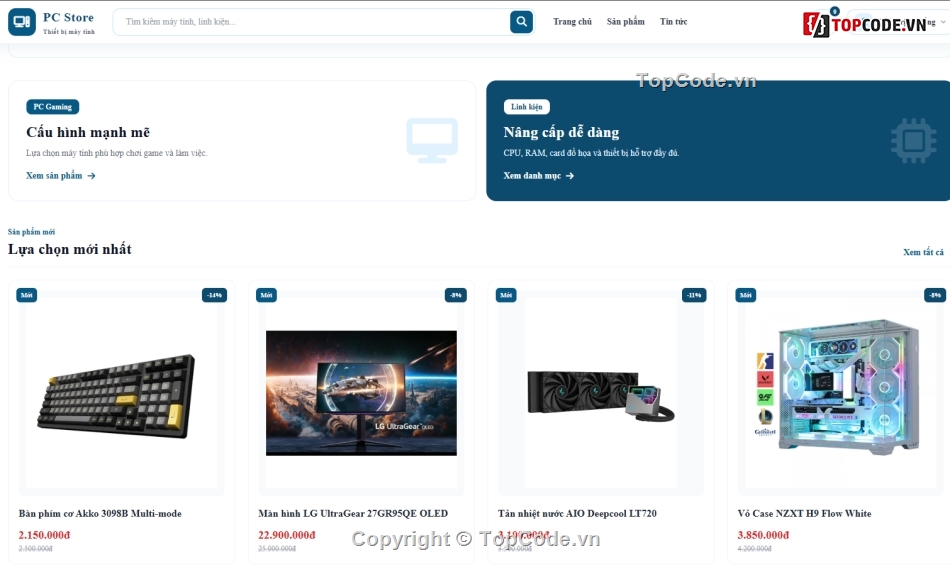
Task: Click the Nâng cấp dễ dàng heading
Action: click(561, 132)
